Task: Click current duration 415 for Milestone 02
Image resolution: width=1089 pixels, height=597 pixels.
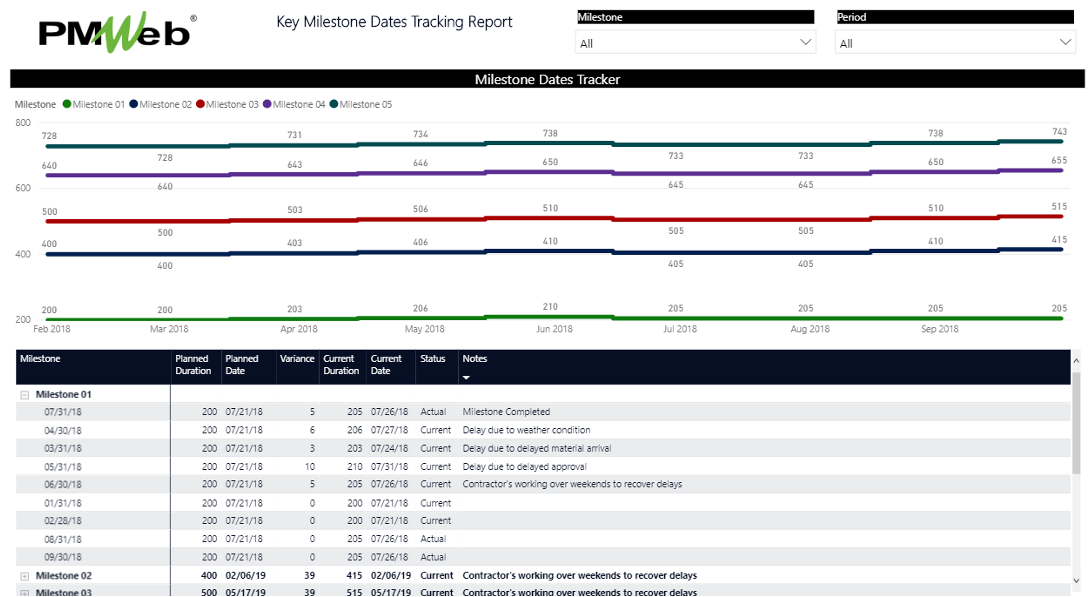Action: [355, 576]
